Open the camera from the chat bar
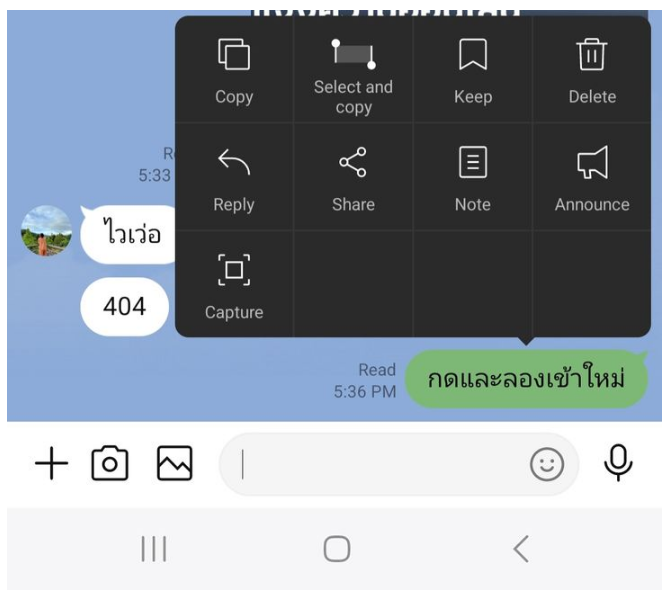This screenshot has width=671, height=607. 110,463
